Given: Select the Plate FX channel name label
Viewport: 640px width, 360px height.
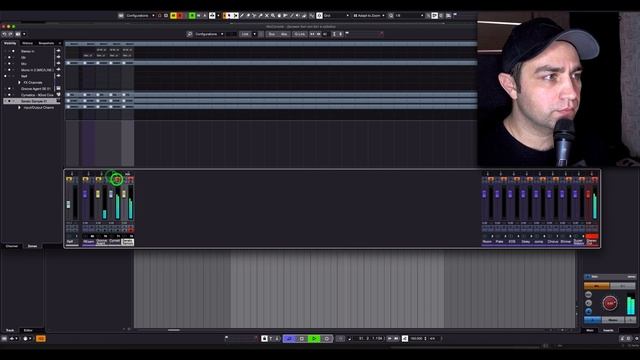Looking at the screenshot, I should pyautogui.click(x=500, y=242).
